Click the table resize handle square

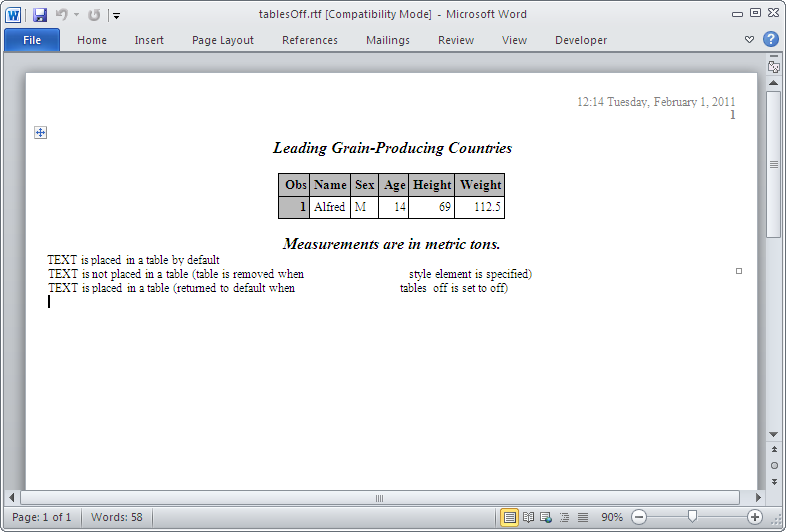739,271
